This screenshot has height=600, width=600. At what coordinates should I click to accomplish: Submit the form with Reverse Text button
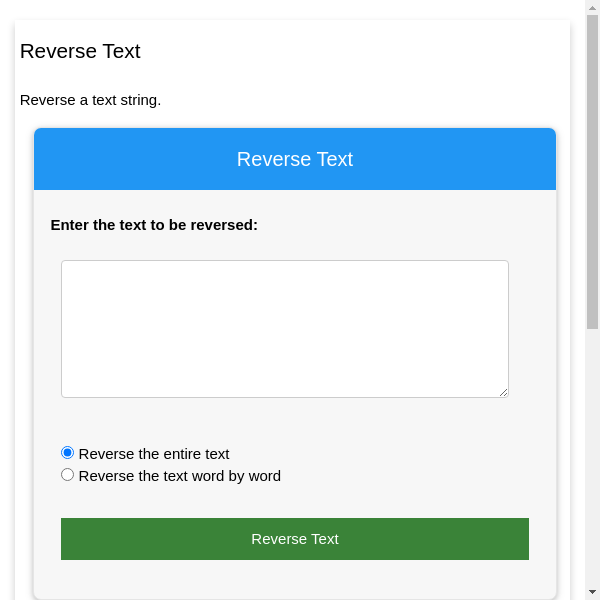point(295,539)
